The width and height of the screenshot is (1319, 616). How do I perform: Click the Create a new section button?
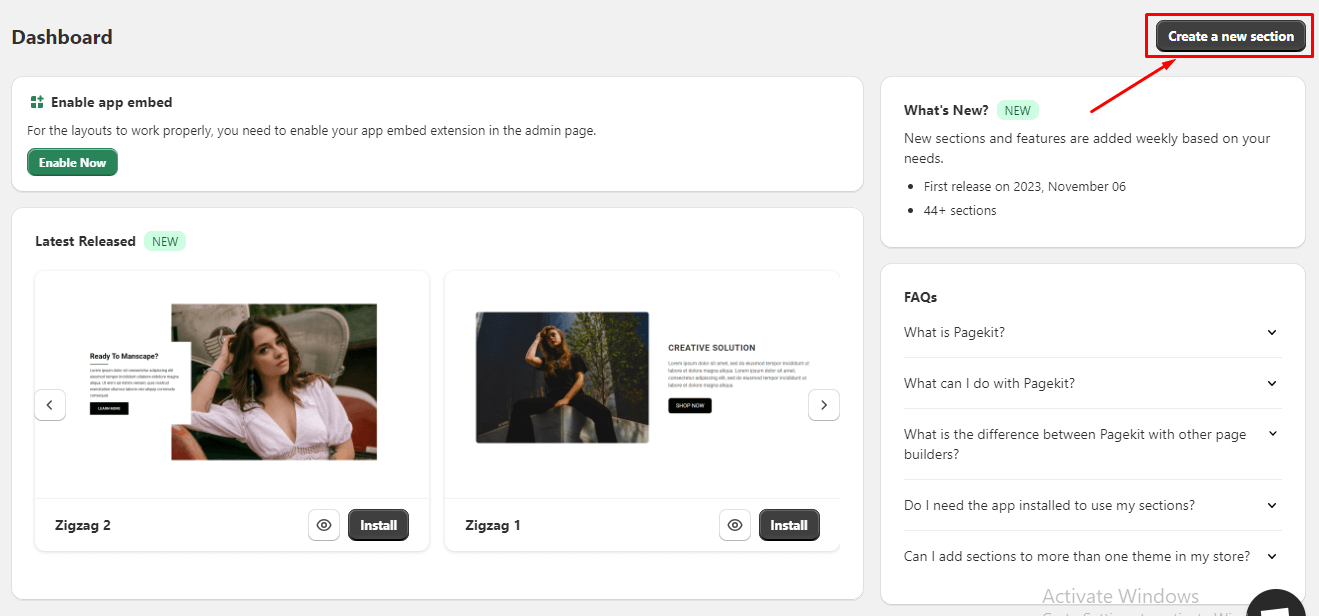[1230, 36]
